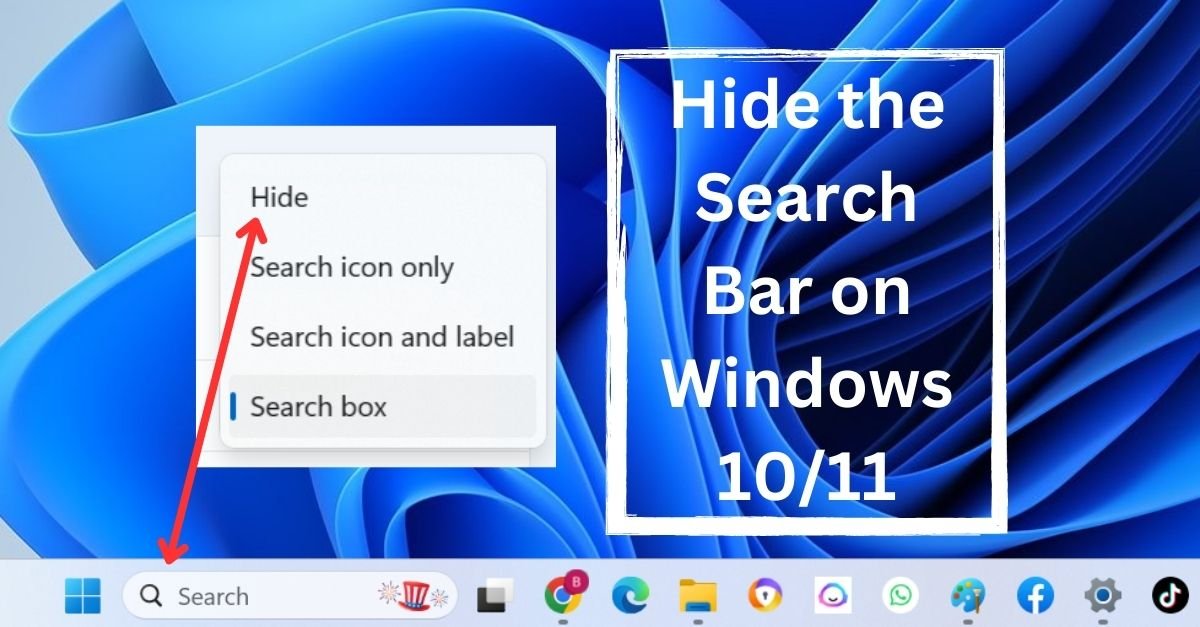Select the 'Search box' option
This screenshot has width=1200, height=627.
point(318,407)
